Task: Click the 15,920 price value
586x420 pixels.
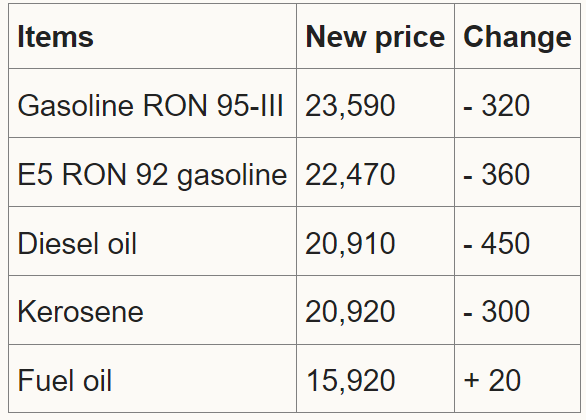Action: [x=350, y=382]
